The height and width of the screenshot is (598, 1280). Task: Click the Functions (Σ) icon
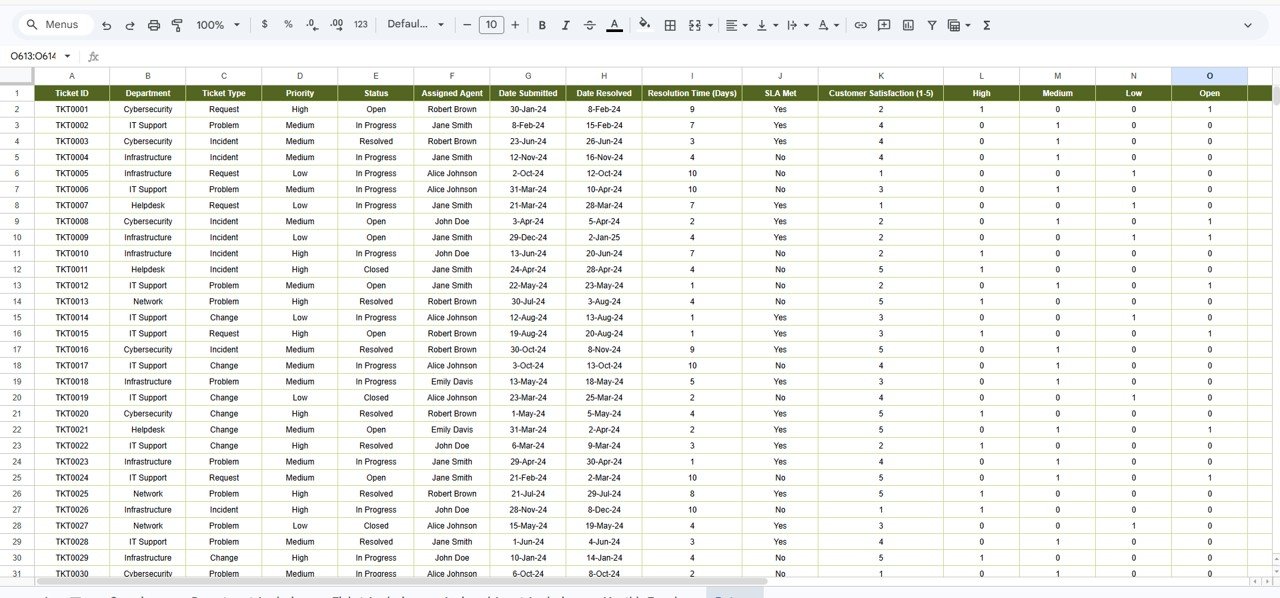[x=985, y=24]
